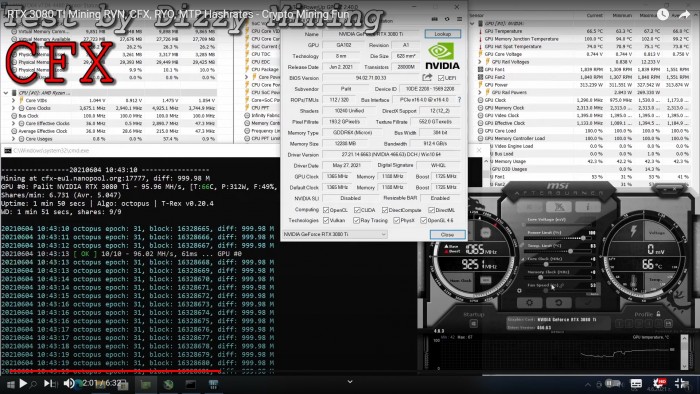The height and width of the screenshot is (394, 700).
Task: Open Afterburner settings gear button
Action: [x=529, y=303]
